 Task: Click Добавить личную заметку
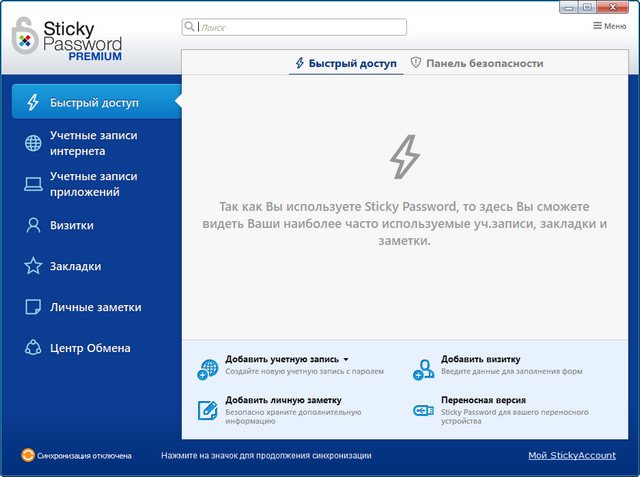tap(283, 400)
